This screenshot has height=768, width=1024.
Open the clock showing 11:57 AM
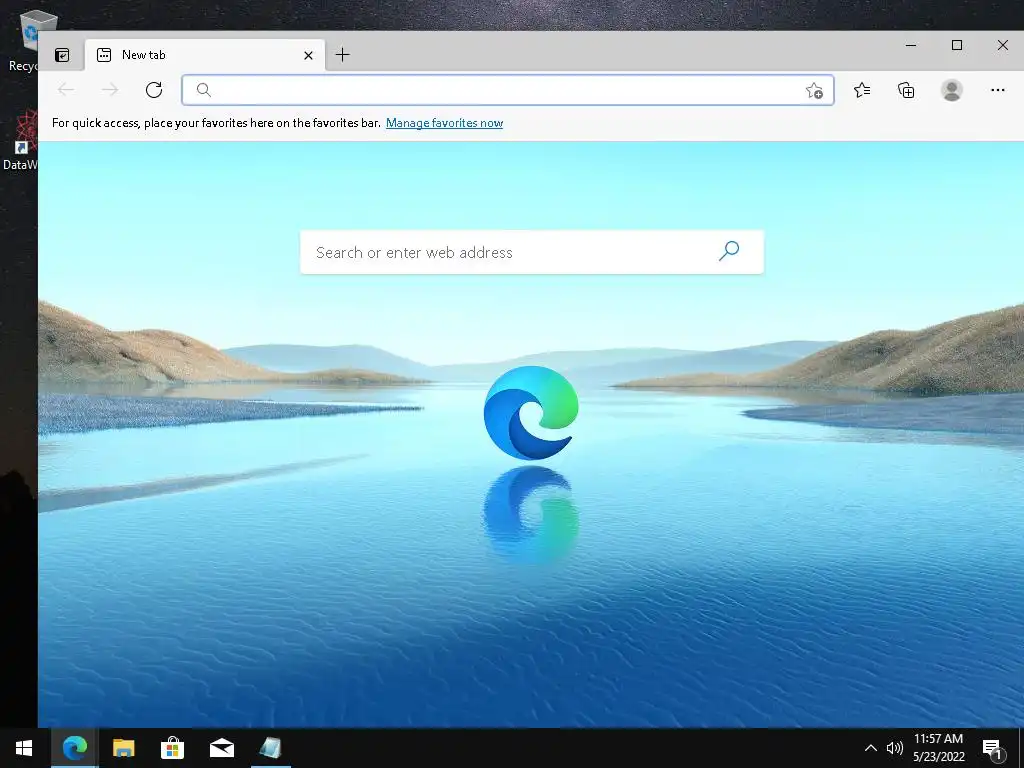point(938,748)
